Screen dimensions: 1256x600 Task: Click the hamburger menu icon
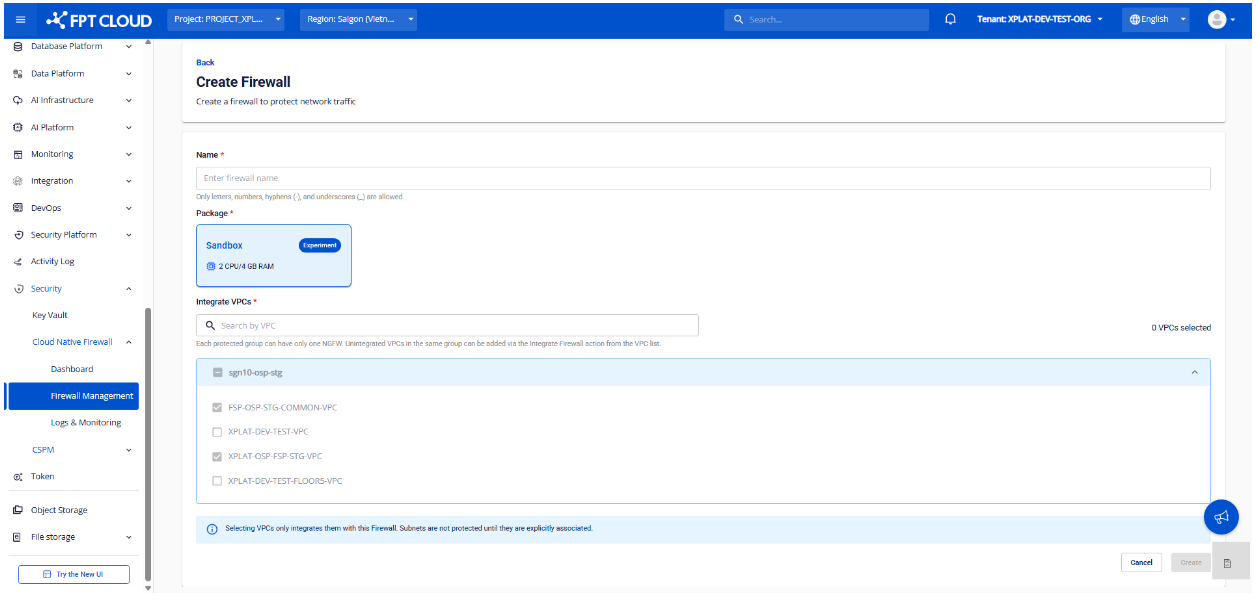(x=21, y=20)
